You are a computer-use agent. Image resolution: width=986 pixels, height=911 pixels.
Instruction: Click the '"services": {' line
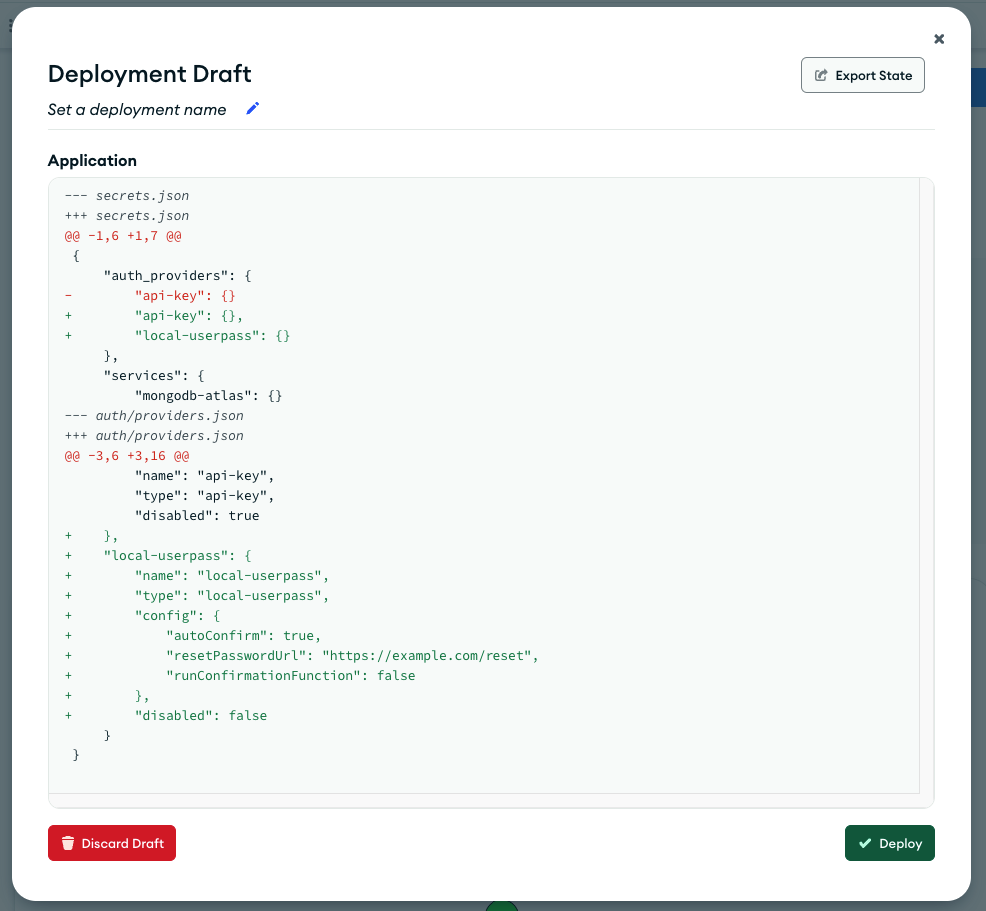tap(154, 375)
